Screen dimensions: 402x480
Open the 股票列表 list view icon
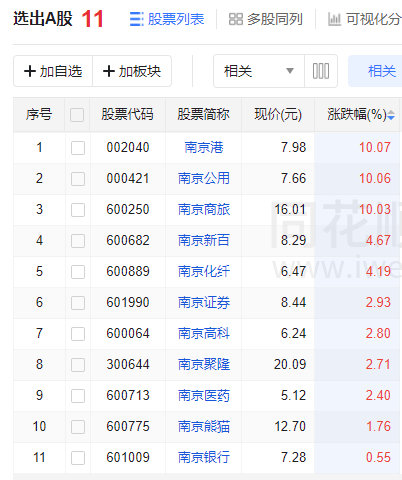click(136, 19)
